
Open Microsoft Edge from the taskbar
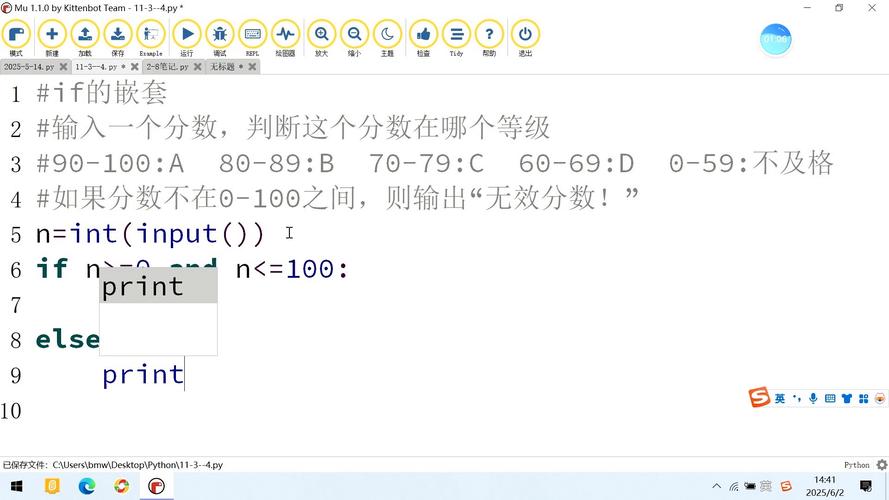click(87, 486)
